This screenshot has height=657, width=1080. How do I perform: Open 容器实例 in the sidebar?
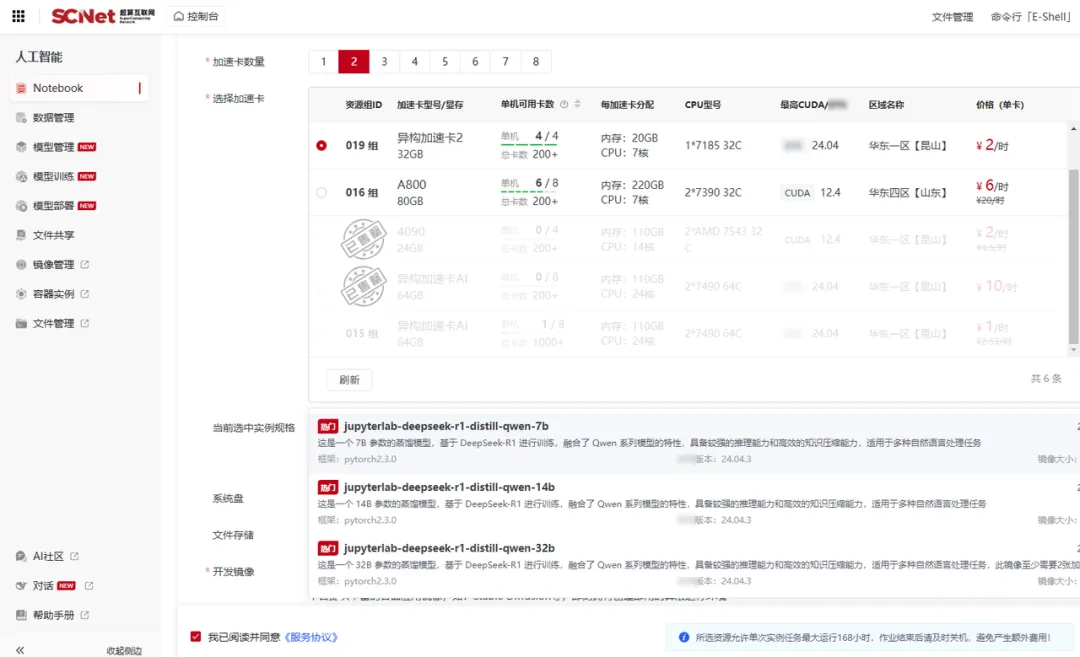[53, 294]
